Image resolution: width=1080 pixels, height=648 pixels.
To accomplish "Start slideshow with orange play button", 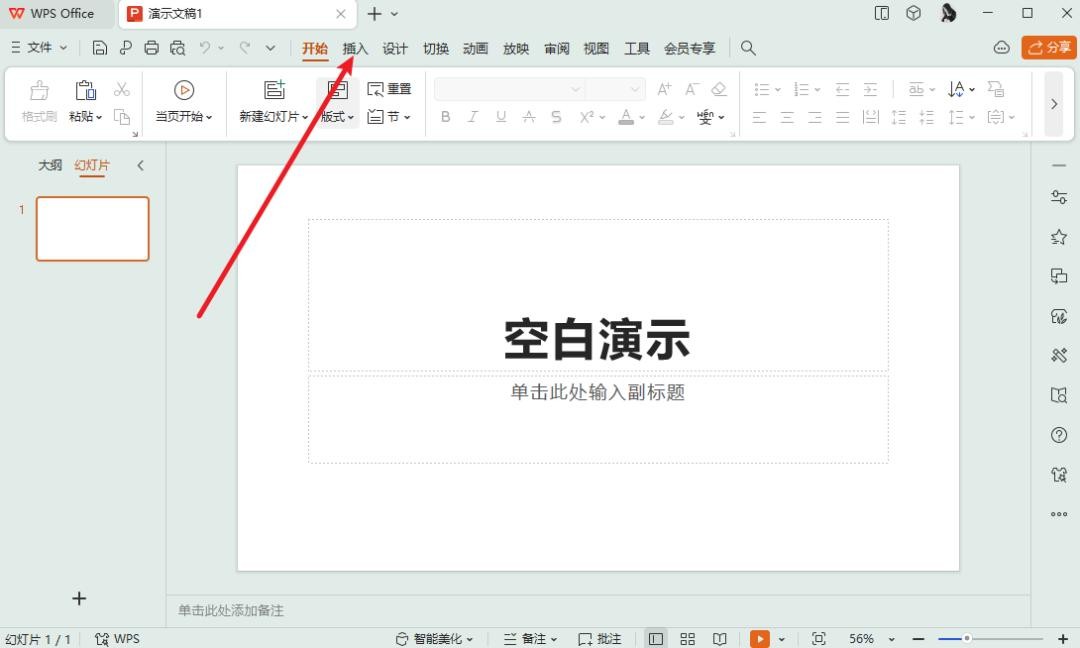I will pos(760,639).
